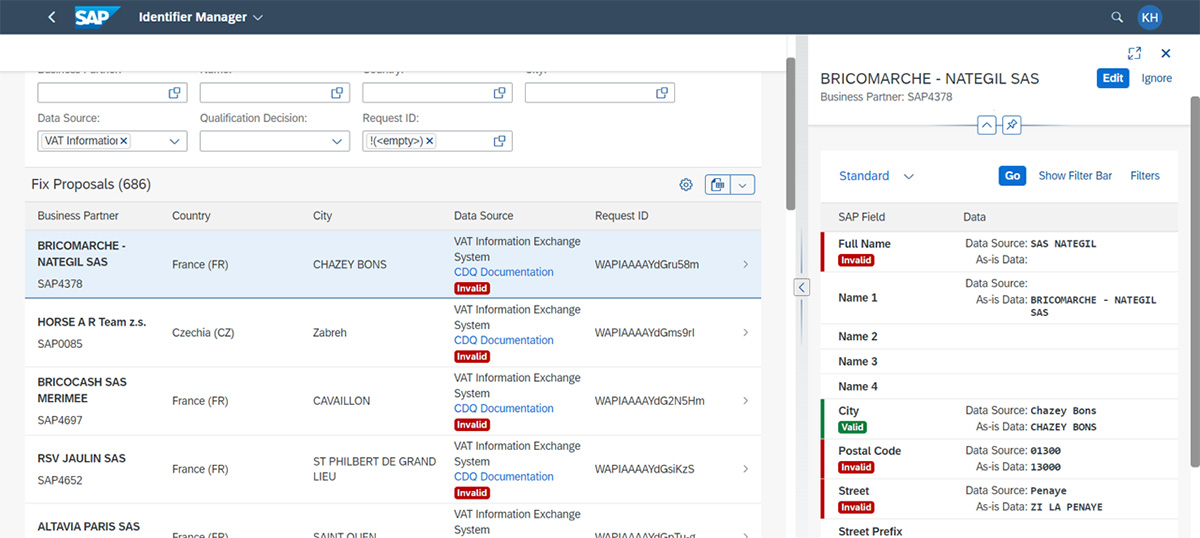Open value help for Business Partner field
This screenshot has width=1200, height=538.
[174, 93]
